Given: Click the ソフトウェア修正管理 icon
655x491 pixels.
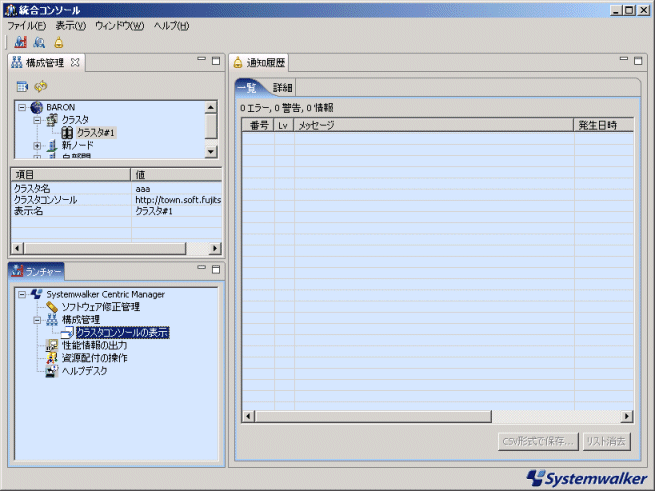Looking at the screenshot, I should point(52,307).
